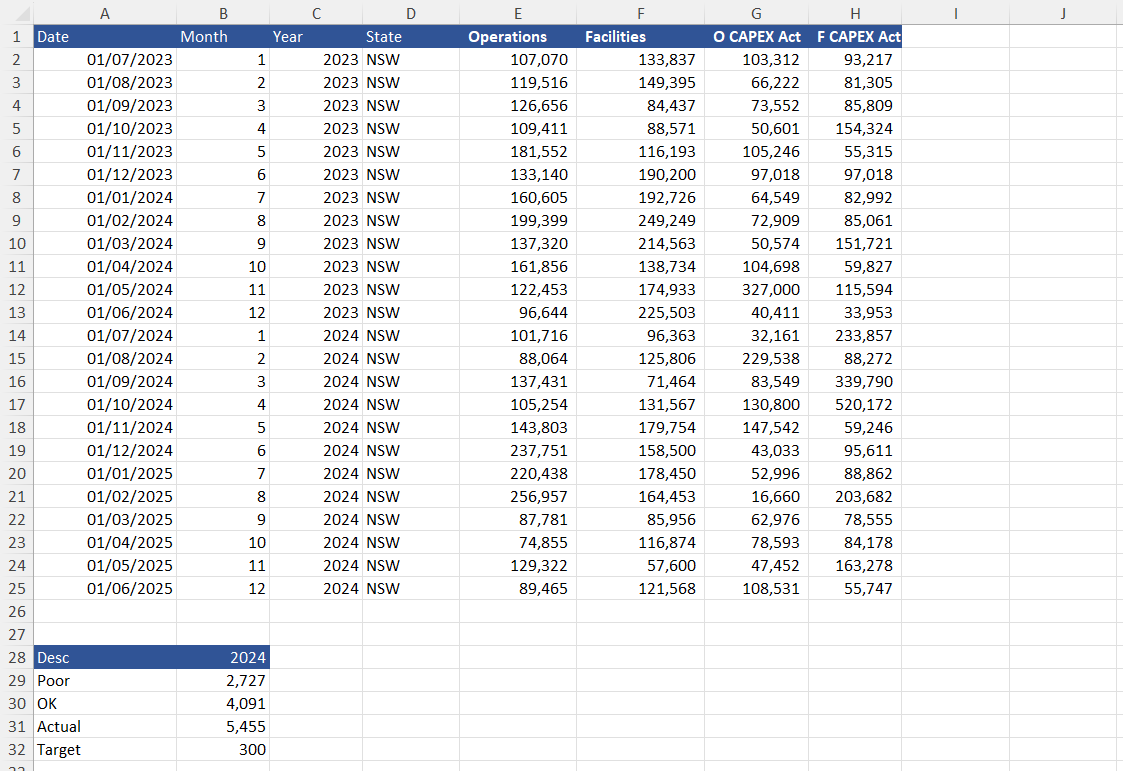This screenshot has width=1123, height=771.
Task: Select row 28 header
Action: tap(16, 658)
